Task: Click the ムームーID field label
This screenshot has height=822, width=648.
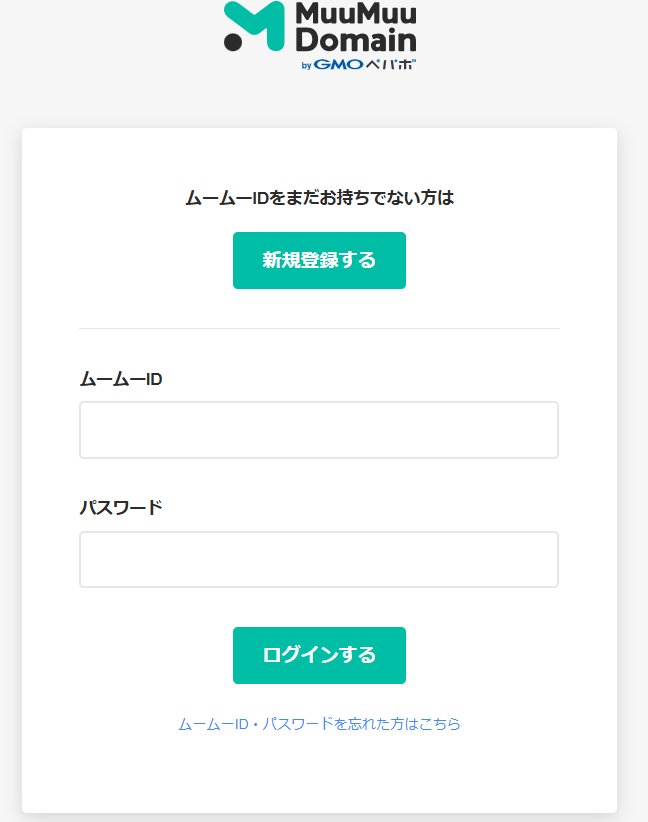Action: pyautogui.click(x=121, y=379)
